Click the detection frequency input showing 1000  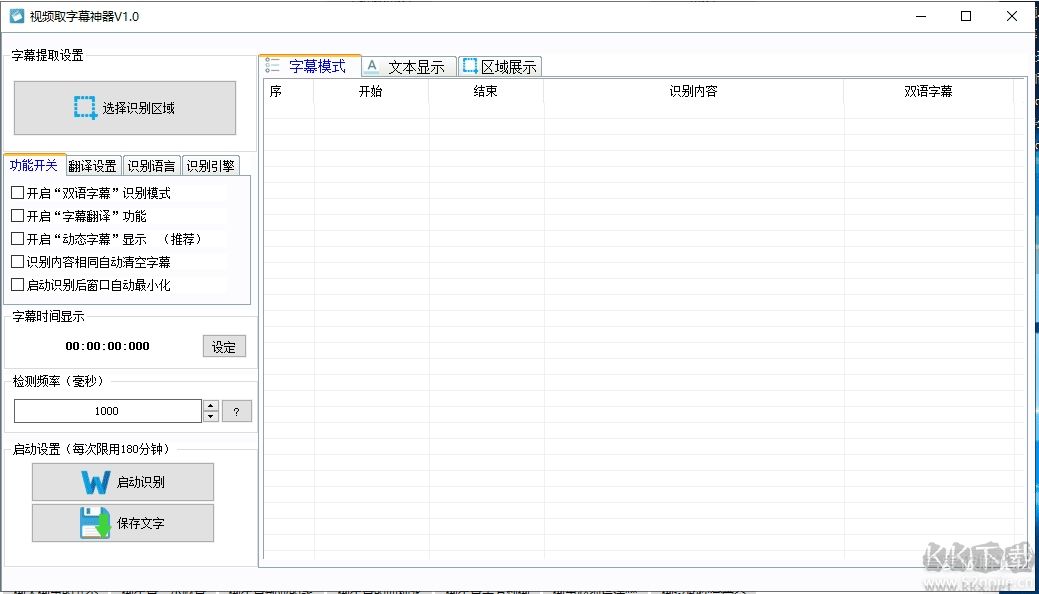point(107,410)
